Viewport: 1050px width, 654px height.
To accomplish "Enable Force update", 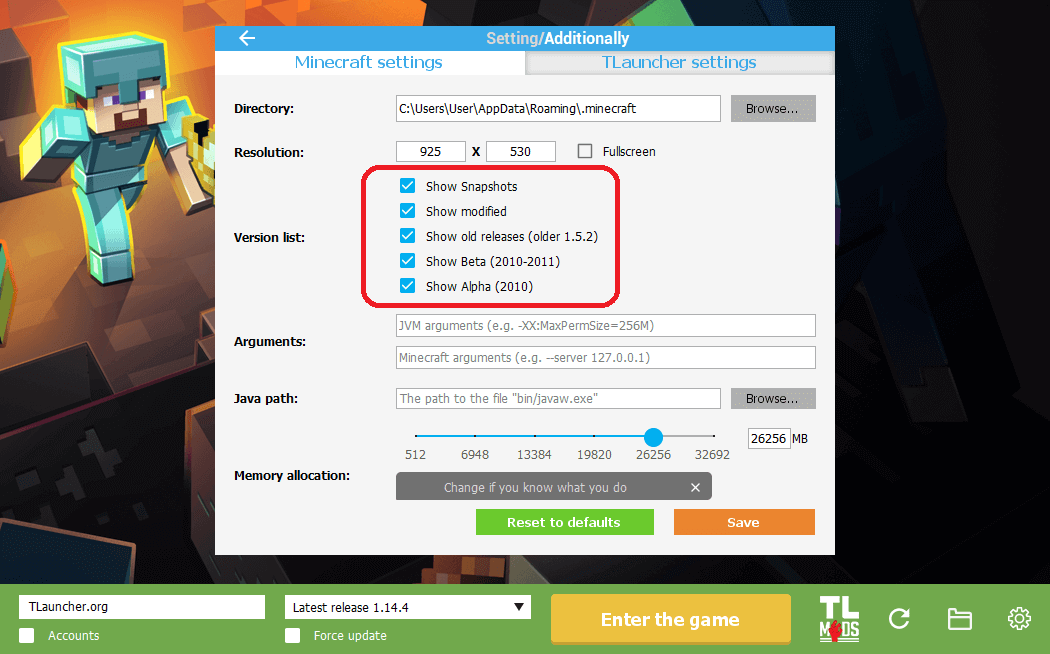I will coord(292,635).
